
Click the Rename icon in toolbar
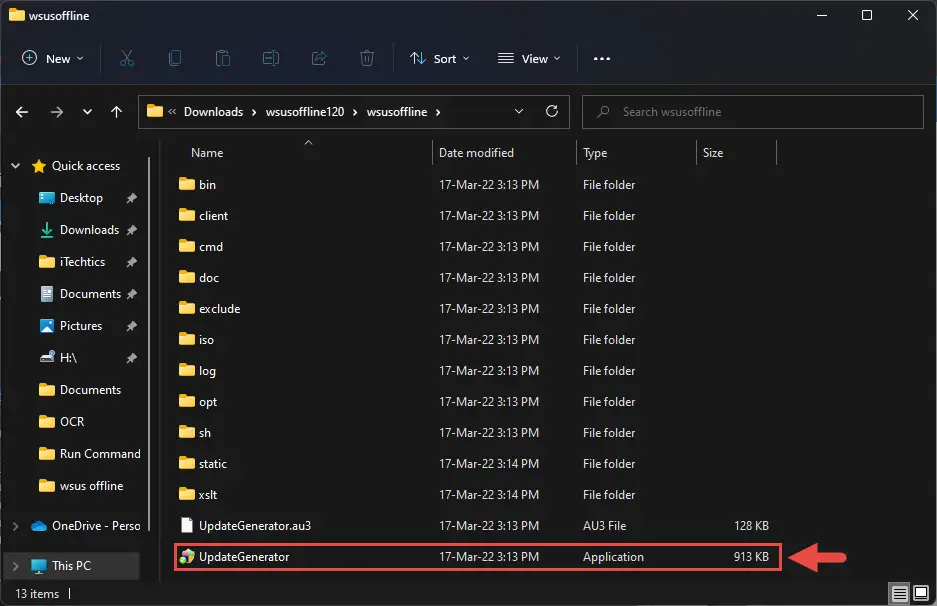[271, 59]
